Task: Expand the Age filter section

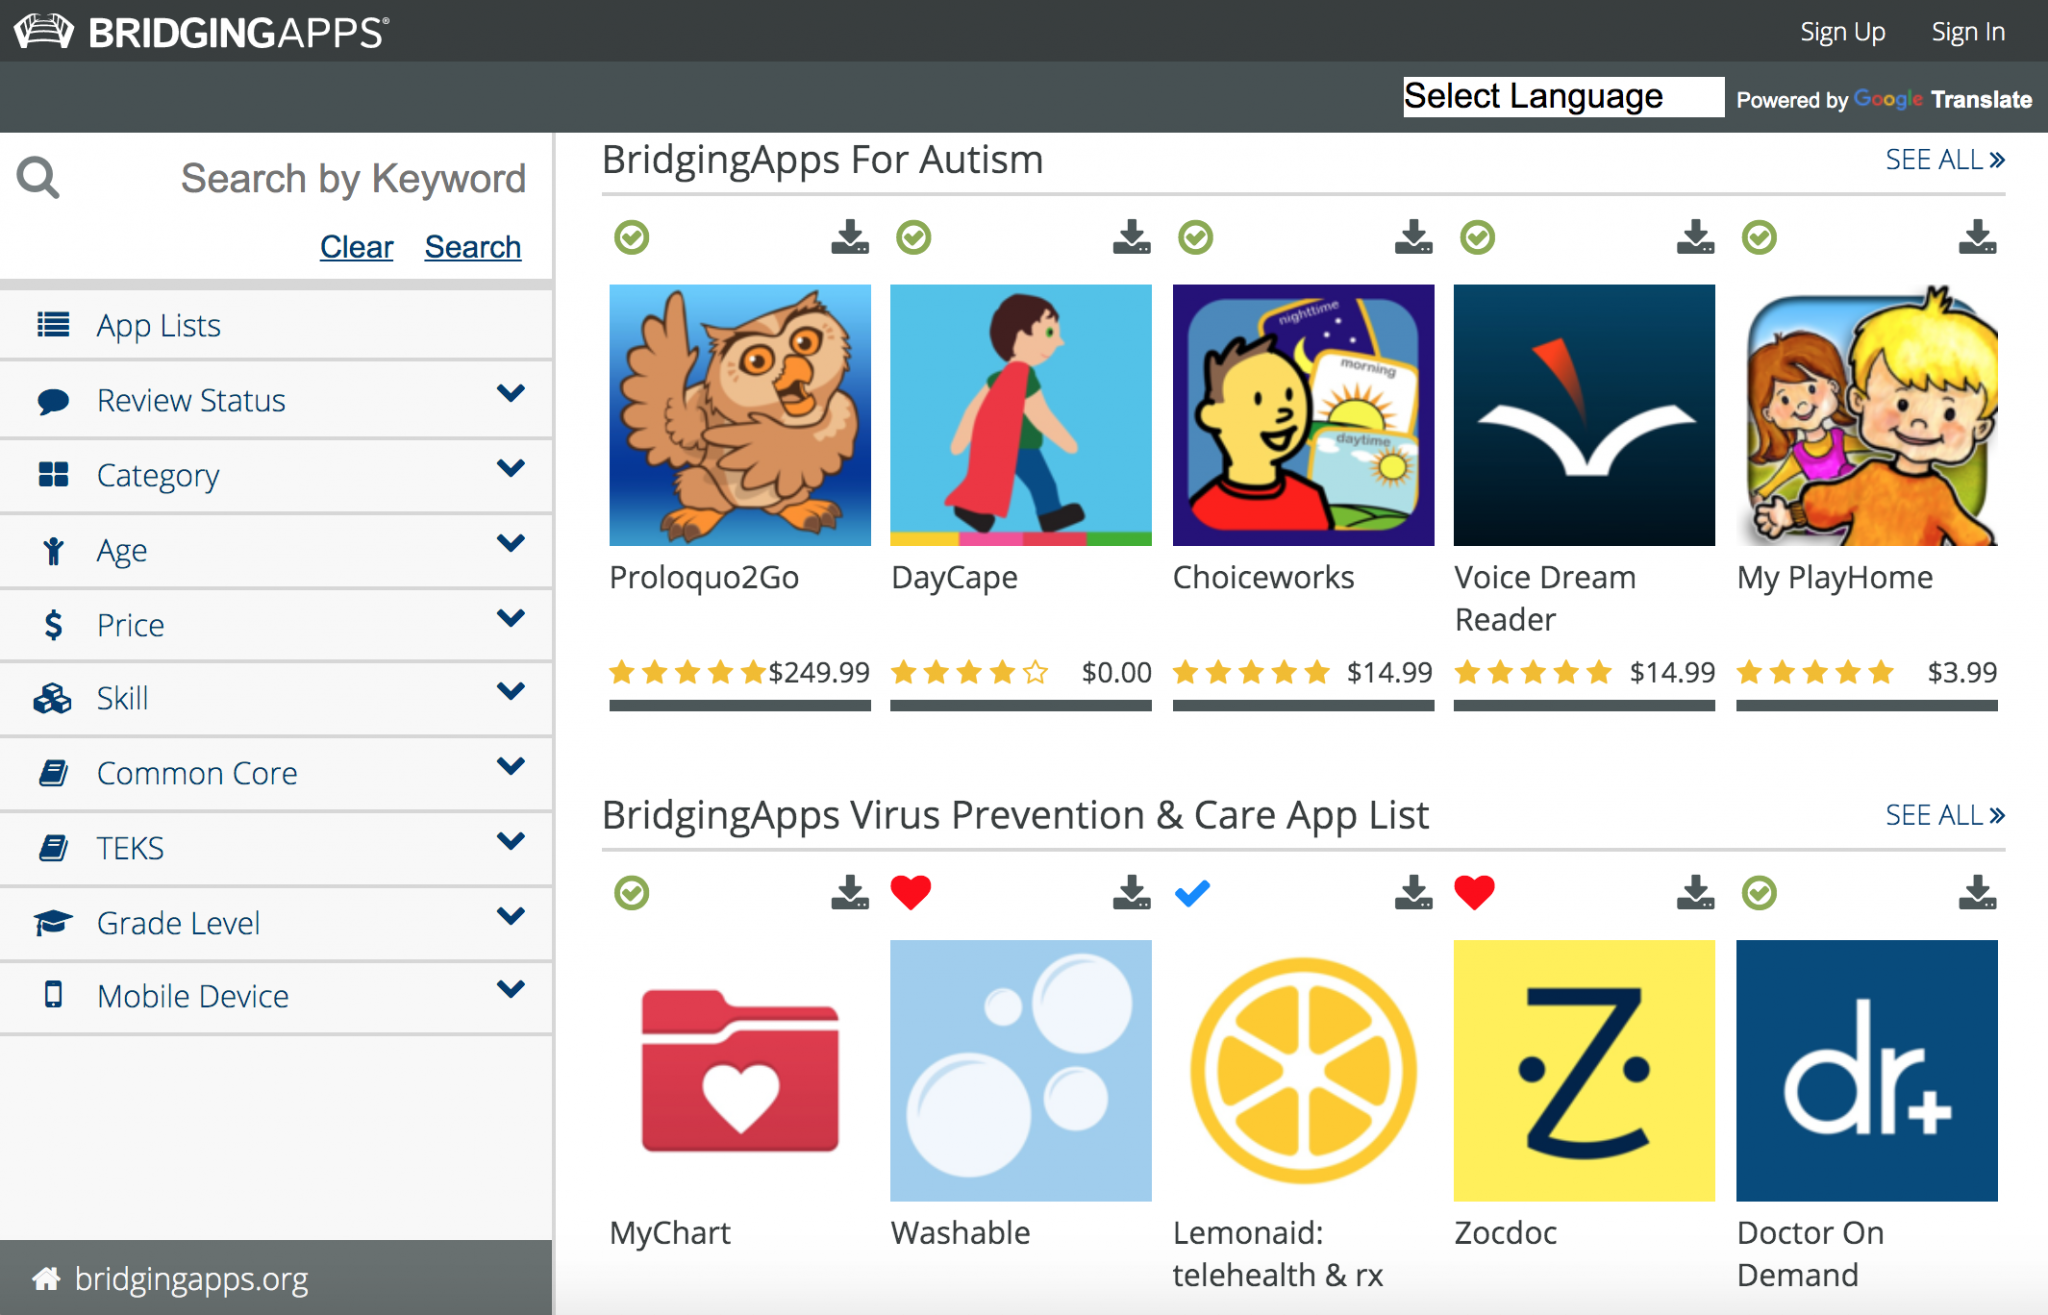Action: click(511, 543)
